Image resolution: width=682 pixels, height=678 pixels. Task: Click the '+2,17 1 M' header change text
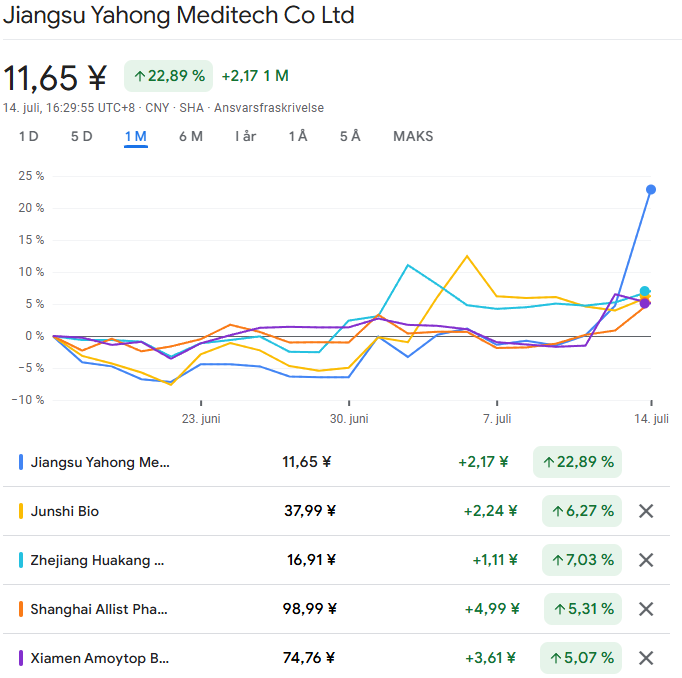click(x=255, y=76)
